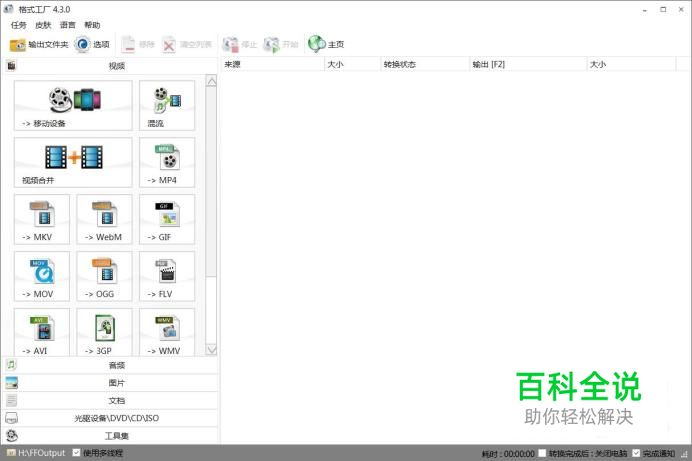
Task: Click the first 大小 size column header
Action: pos(353,64)
